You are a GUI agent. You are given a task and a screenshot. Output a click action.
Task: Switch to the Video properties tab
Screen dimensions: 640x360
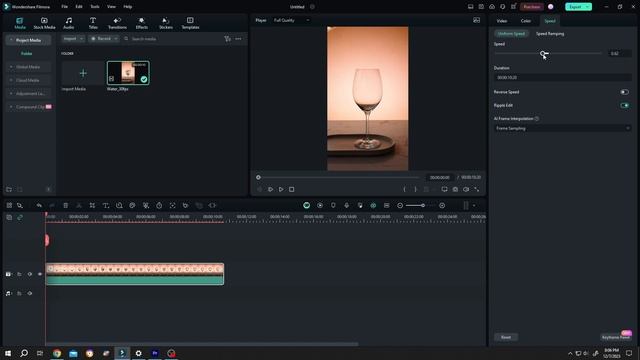point(502,21)
